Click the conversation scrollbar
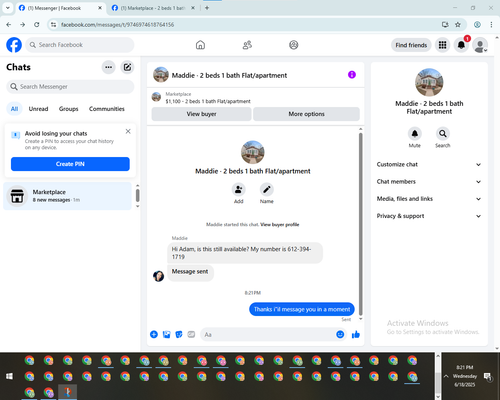 tap(360, 224)
